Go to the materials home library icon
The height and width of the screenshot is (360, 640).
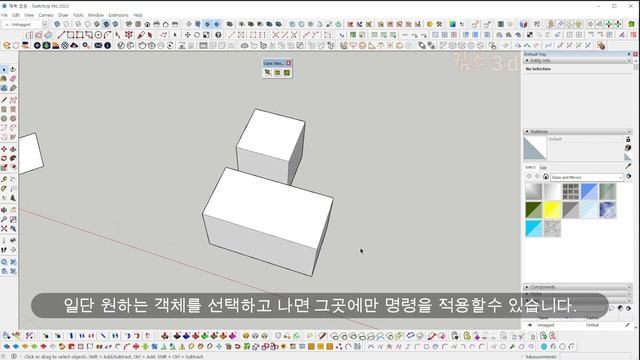click(546, 177)
